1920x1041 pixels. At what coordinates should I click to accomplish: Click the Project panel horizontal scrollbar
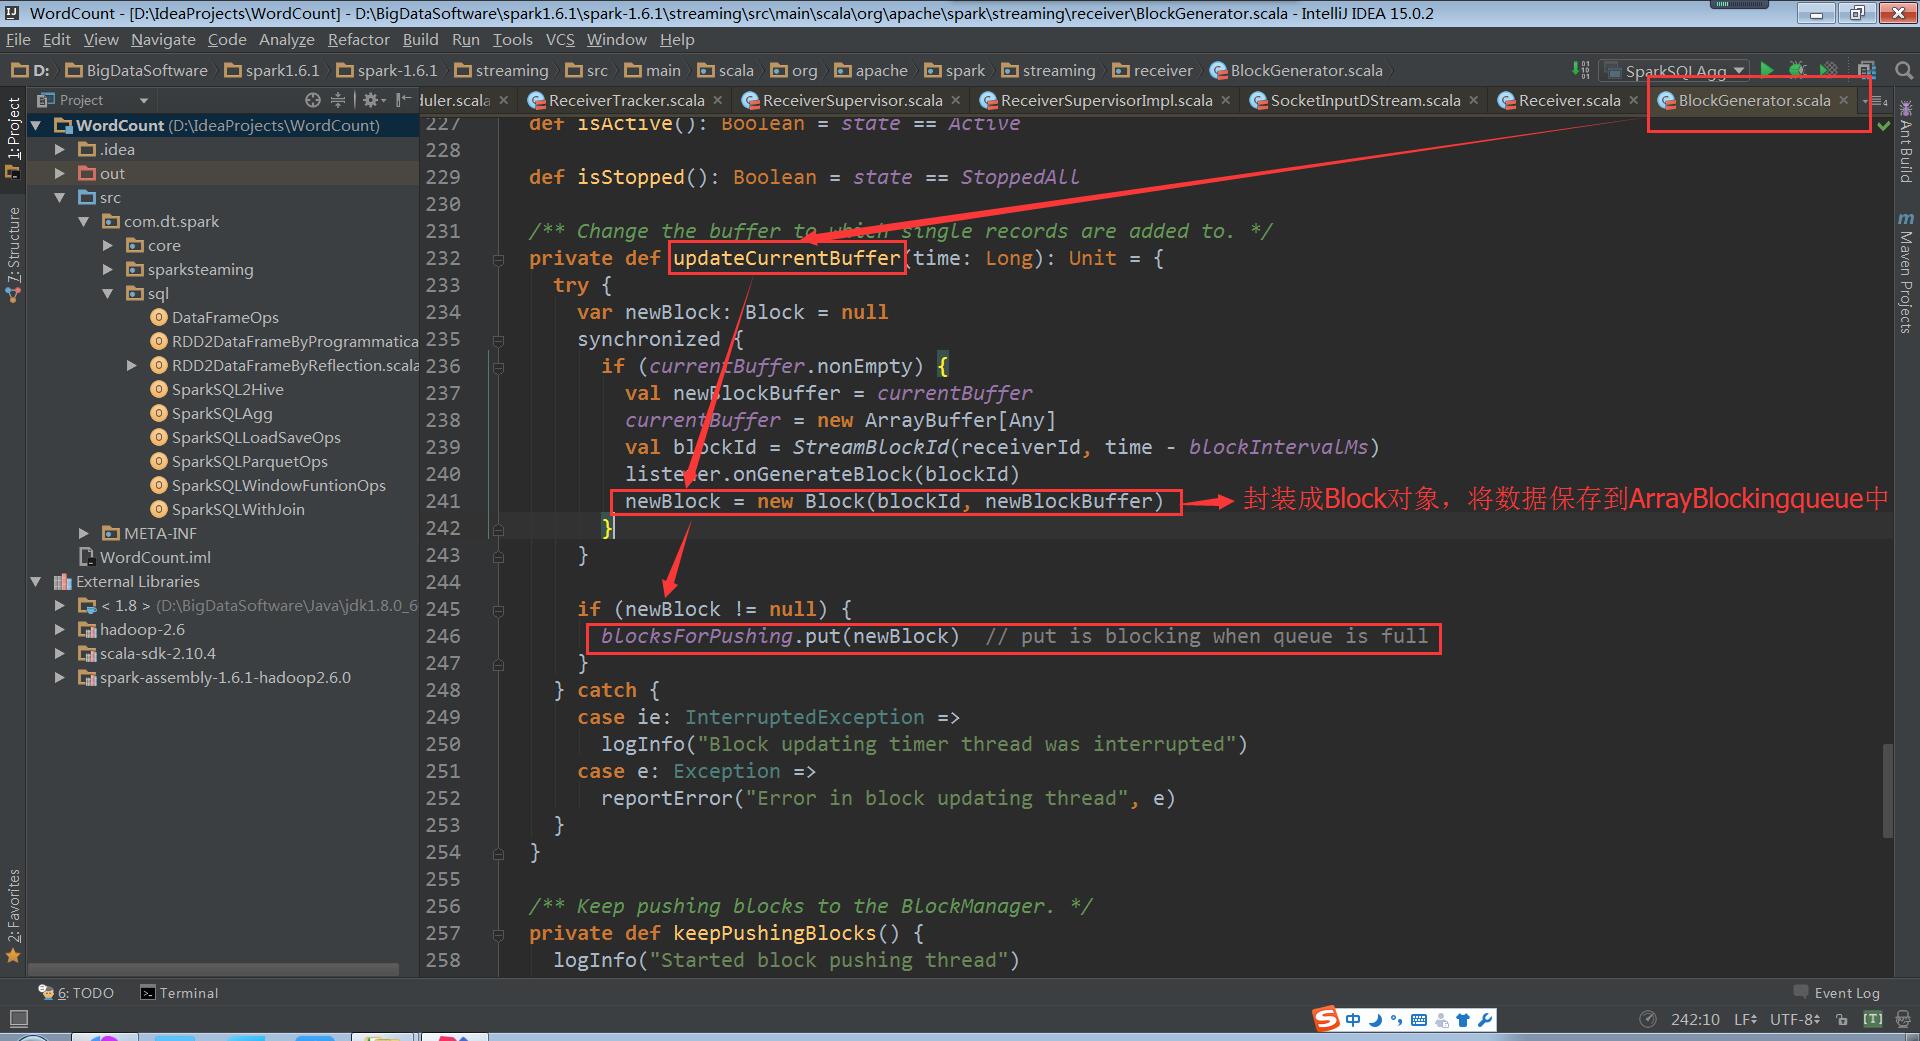214,969
